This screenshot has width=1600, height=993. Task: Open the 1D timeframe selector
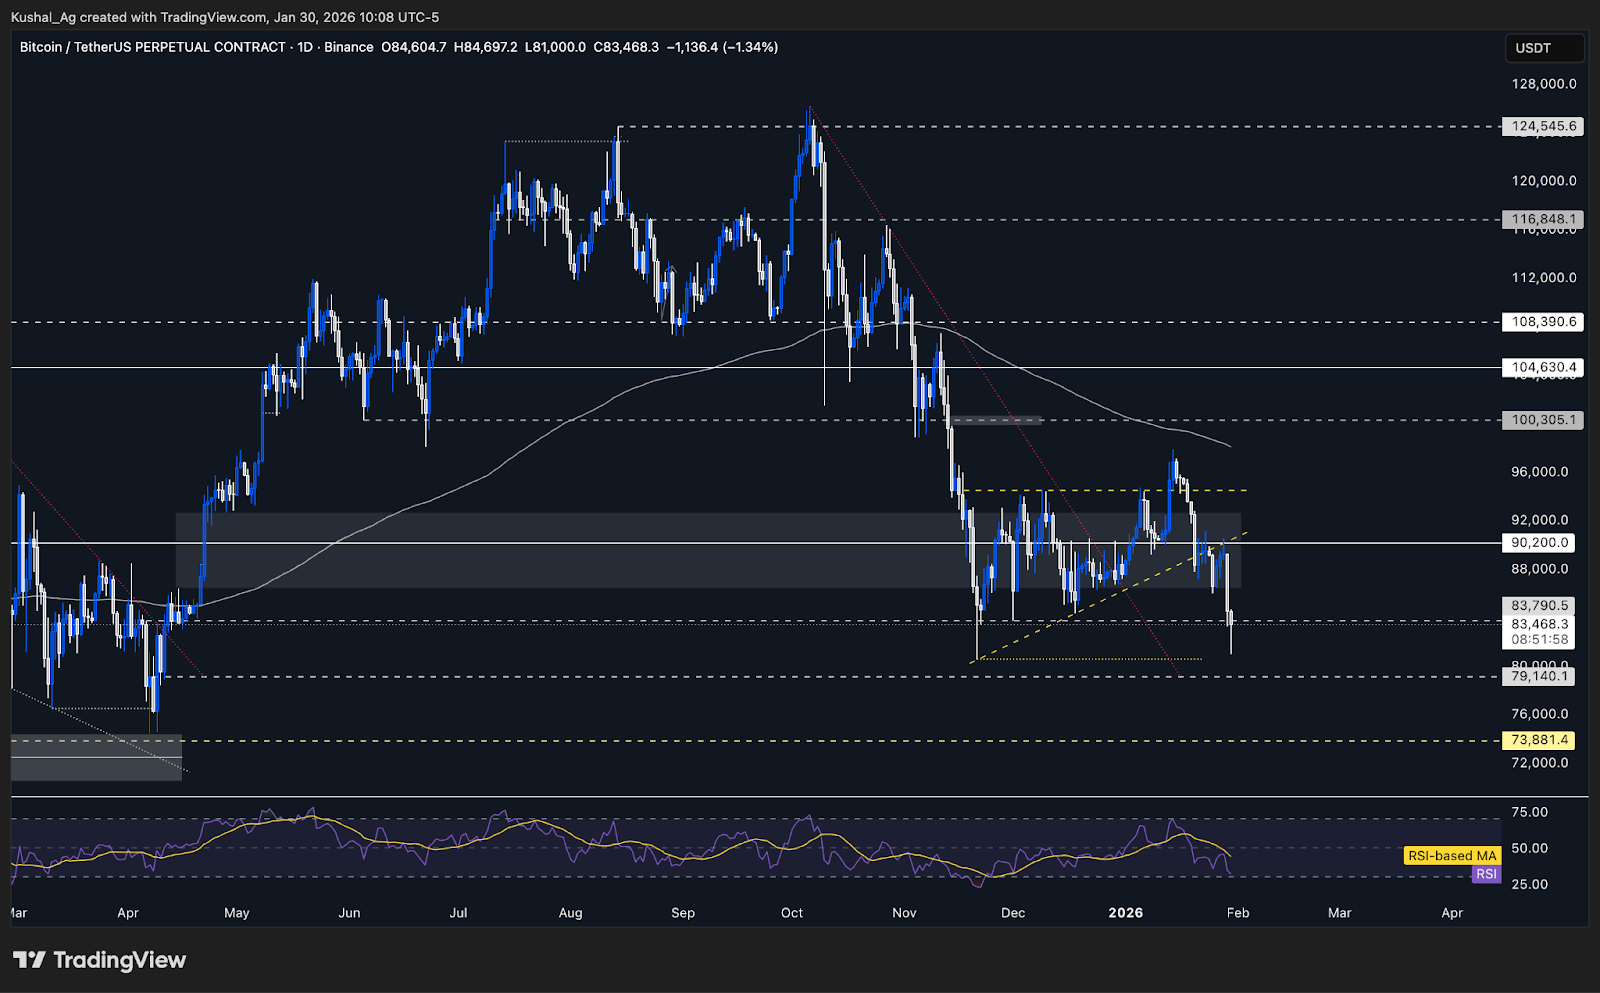pos(305,47)
